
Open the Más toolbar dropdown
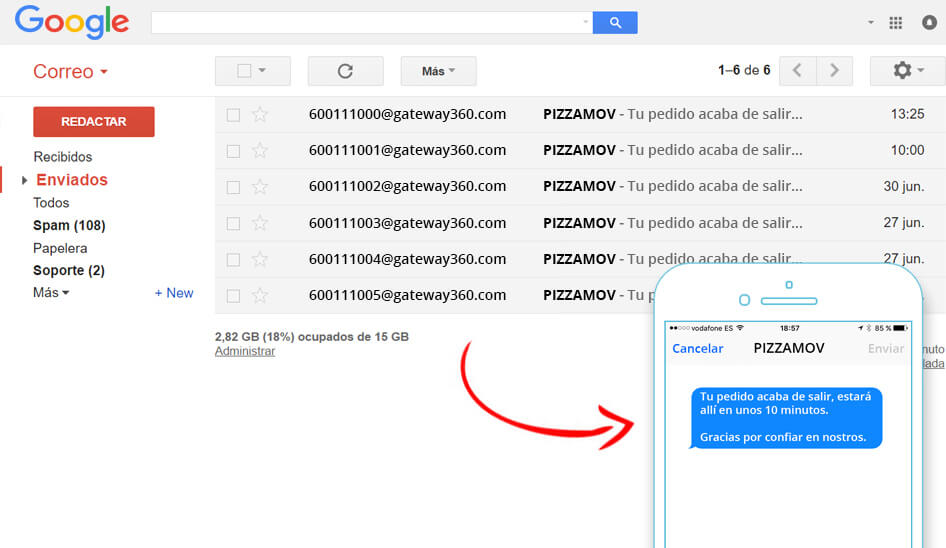[x=439, y=71]
